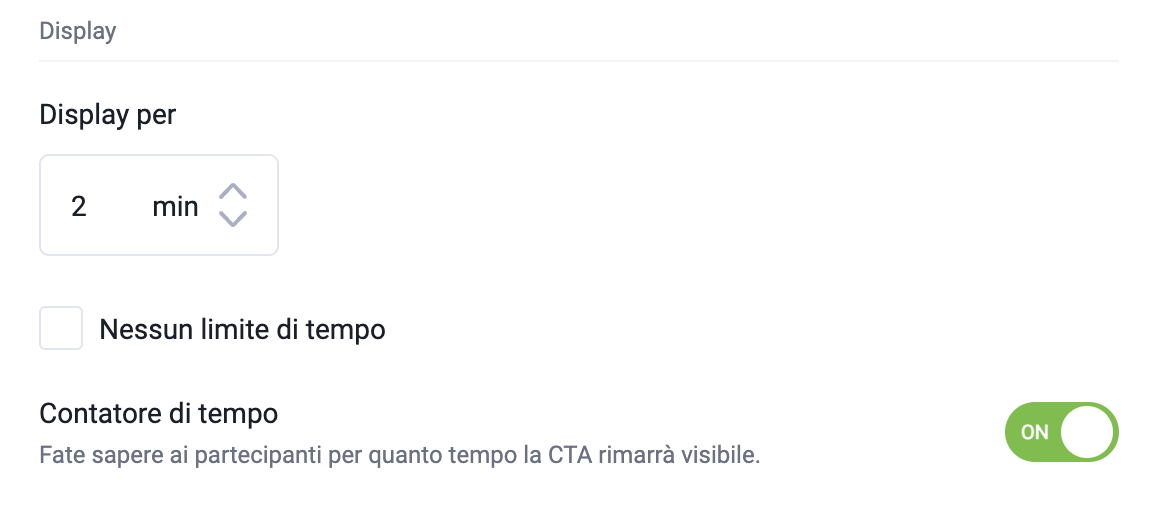The height and width of the screenshot is (532, 1162).
Task: Click the Contatore di tempo heading
Action: 158,412
